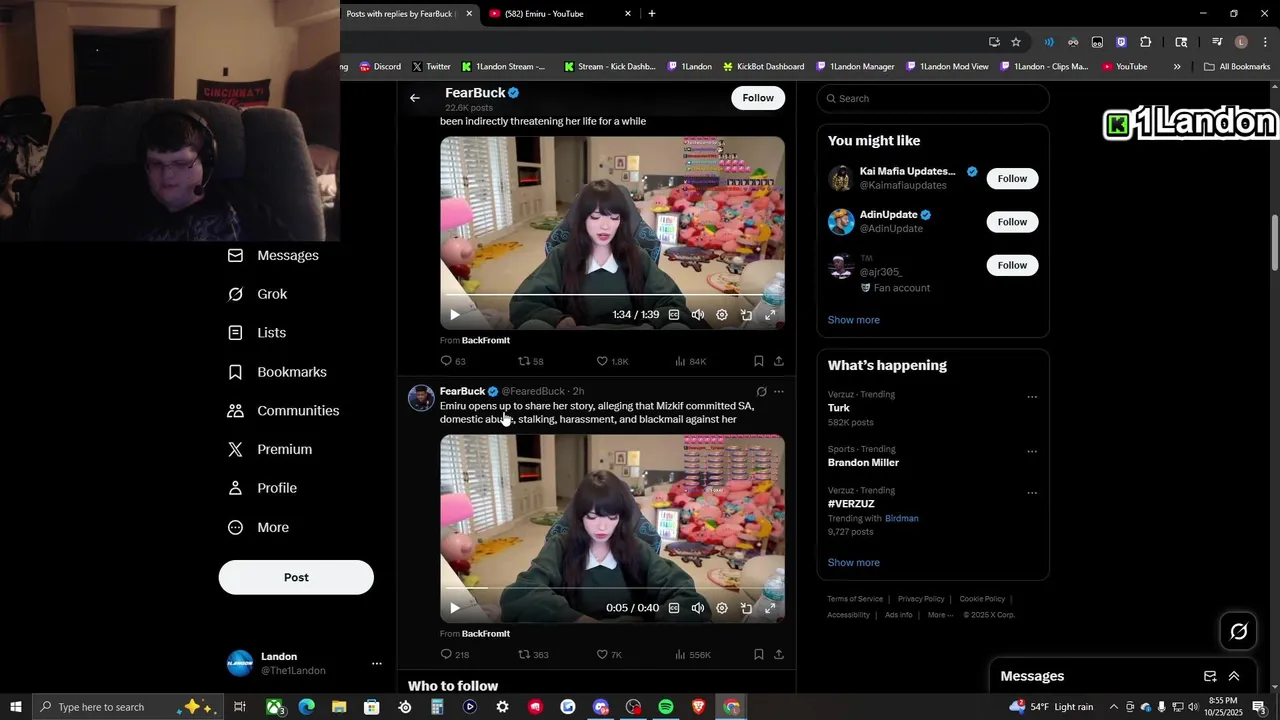Like the post with 7K likes

coord(609,655)
